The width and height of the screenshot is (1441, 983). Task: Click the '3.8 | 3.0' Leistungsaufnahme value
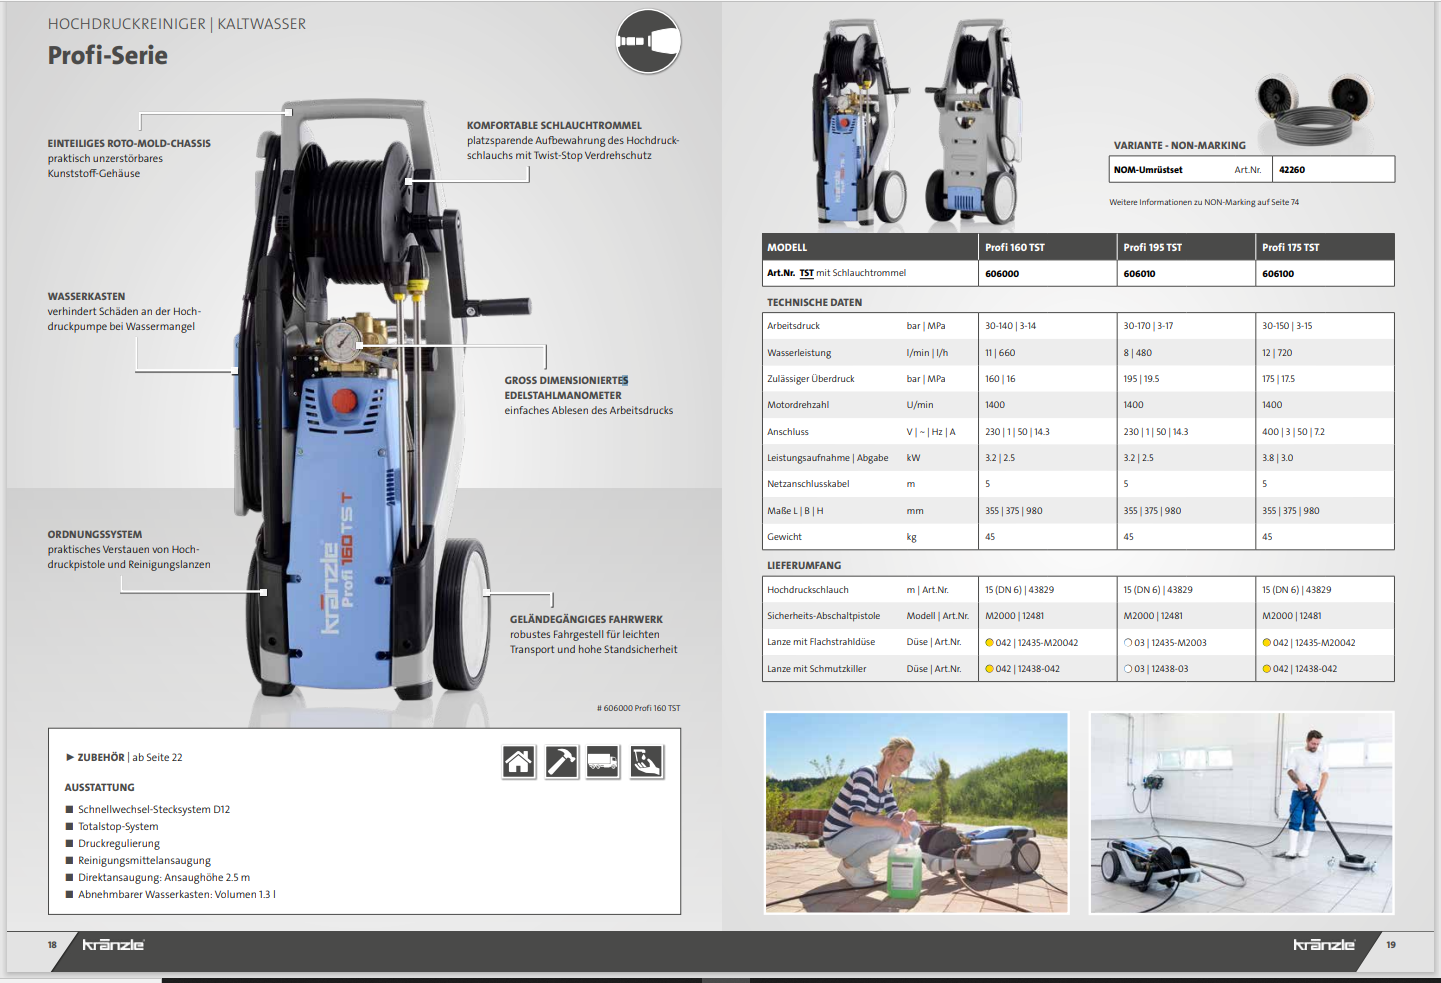[x=1277, y=458]
